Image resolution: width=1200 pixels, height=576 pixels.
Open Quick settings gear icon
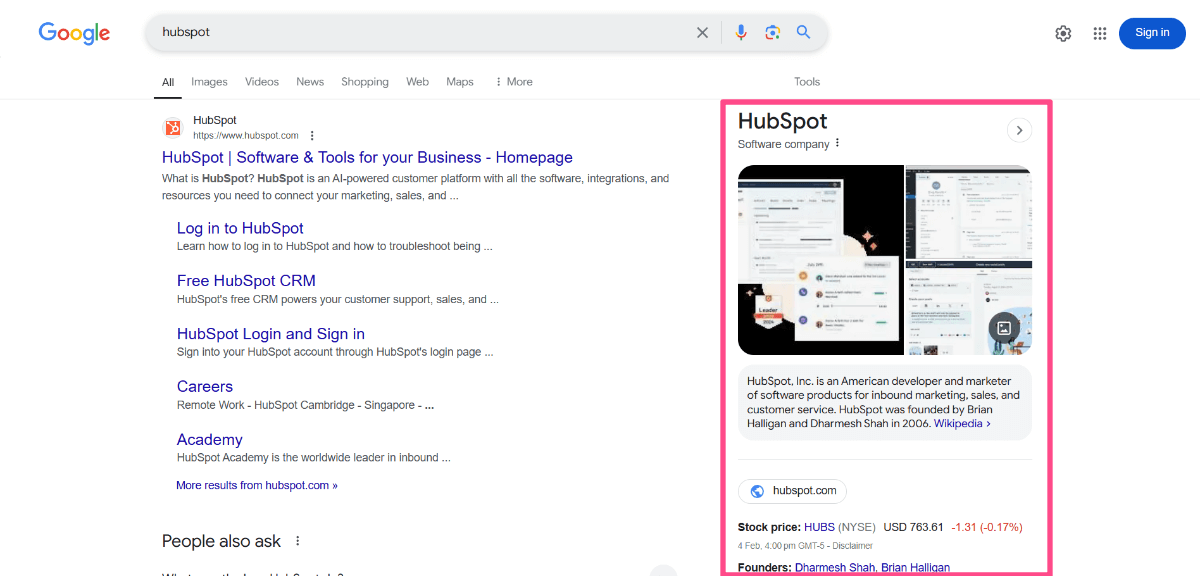pos(1063,33)
